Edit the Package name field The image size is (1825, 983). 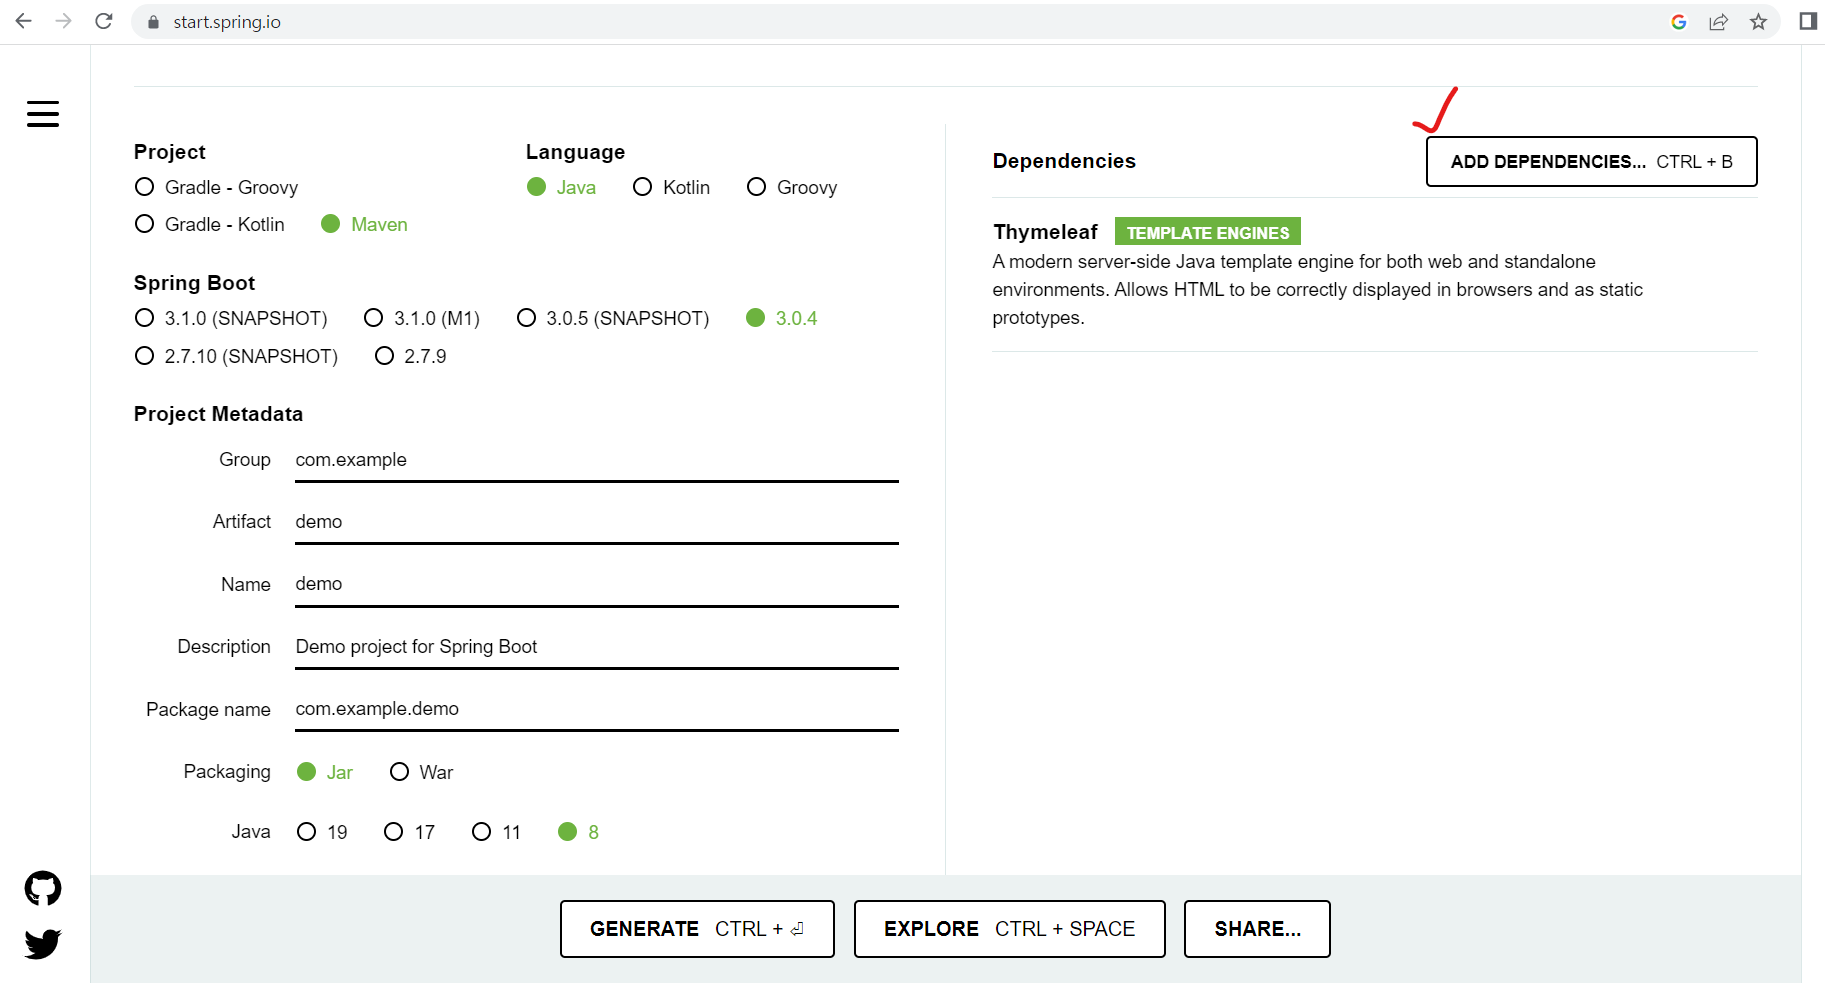(597, 709)
